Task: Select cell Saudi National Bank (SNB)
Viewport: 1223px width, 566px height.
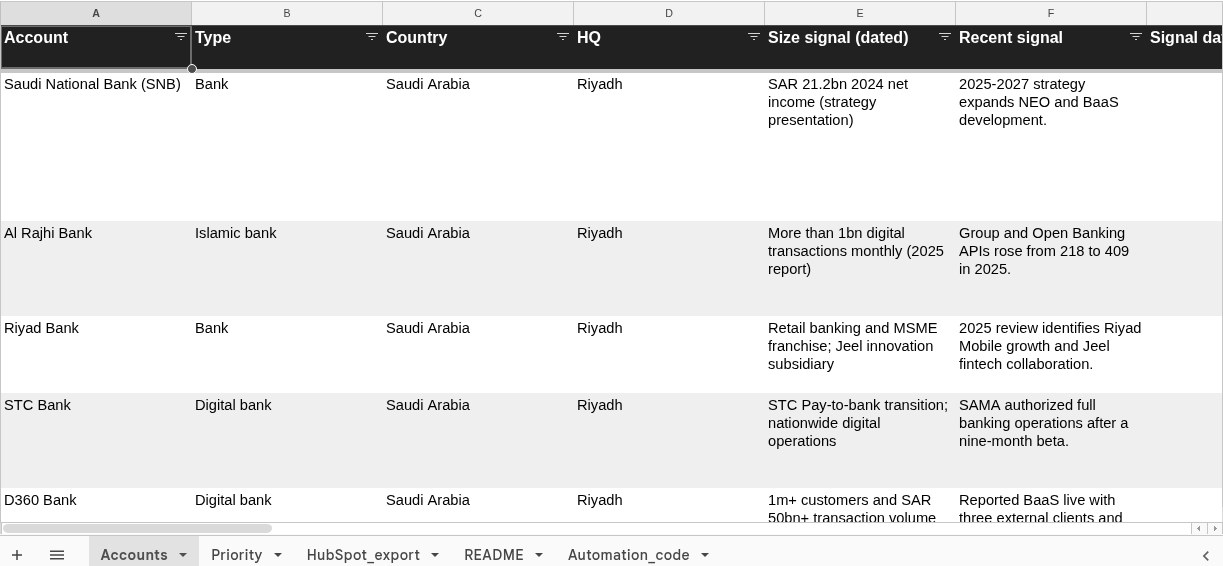Action: tap(96, 147)
